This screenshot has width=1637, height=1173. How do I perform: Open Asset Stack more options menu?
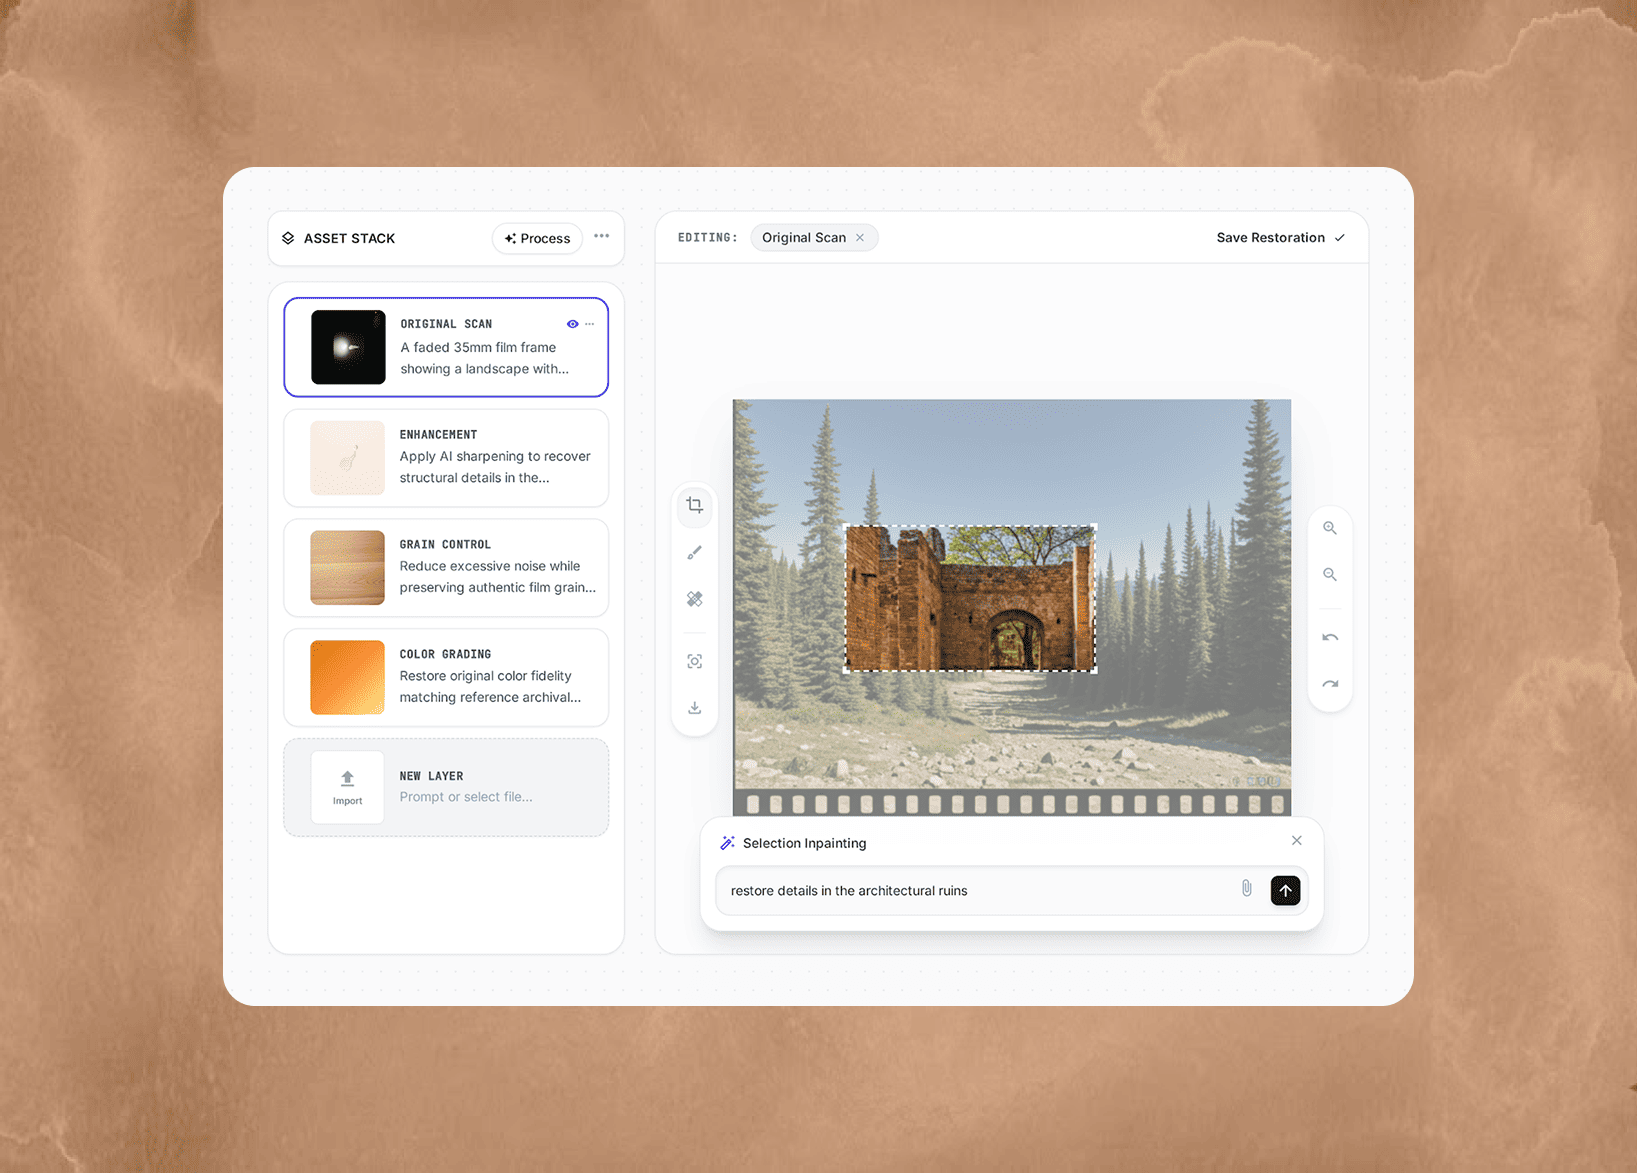[x=601, y=237]
